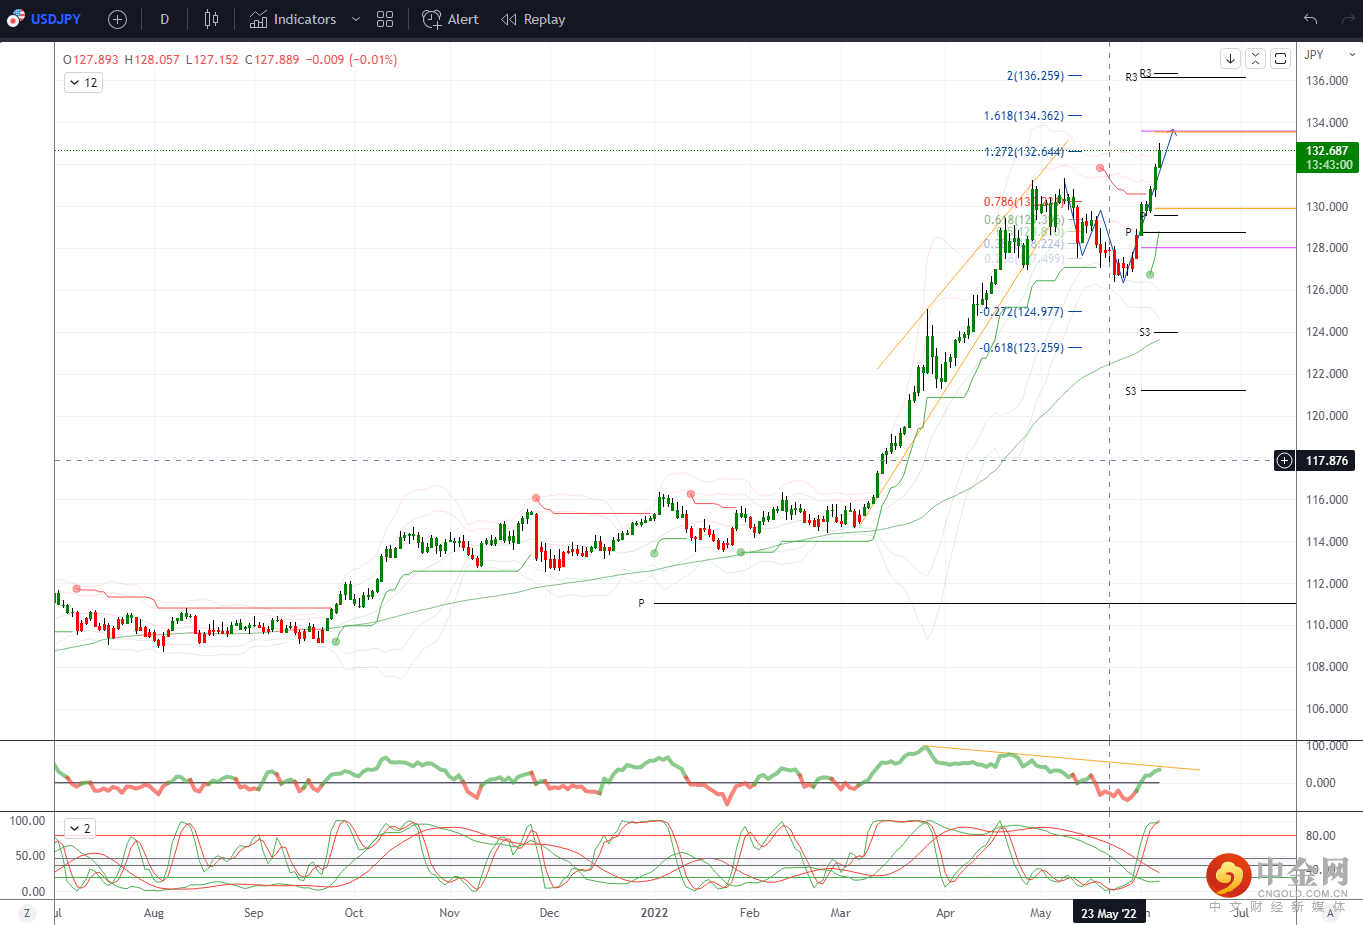Open the USDJPY symbol search
The height and width of the screenshot is (925, 1363).
(x=46, y=19)
